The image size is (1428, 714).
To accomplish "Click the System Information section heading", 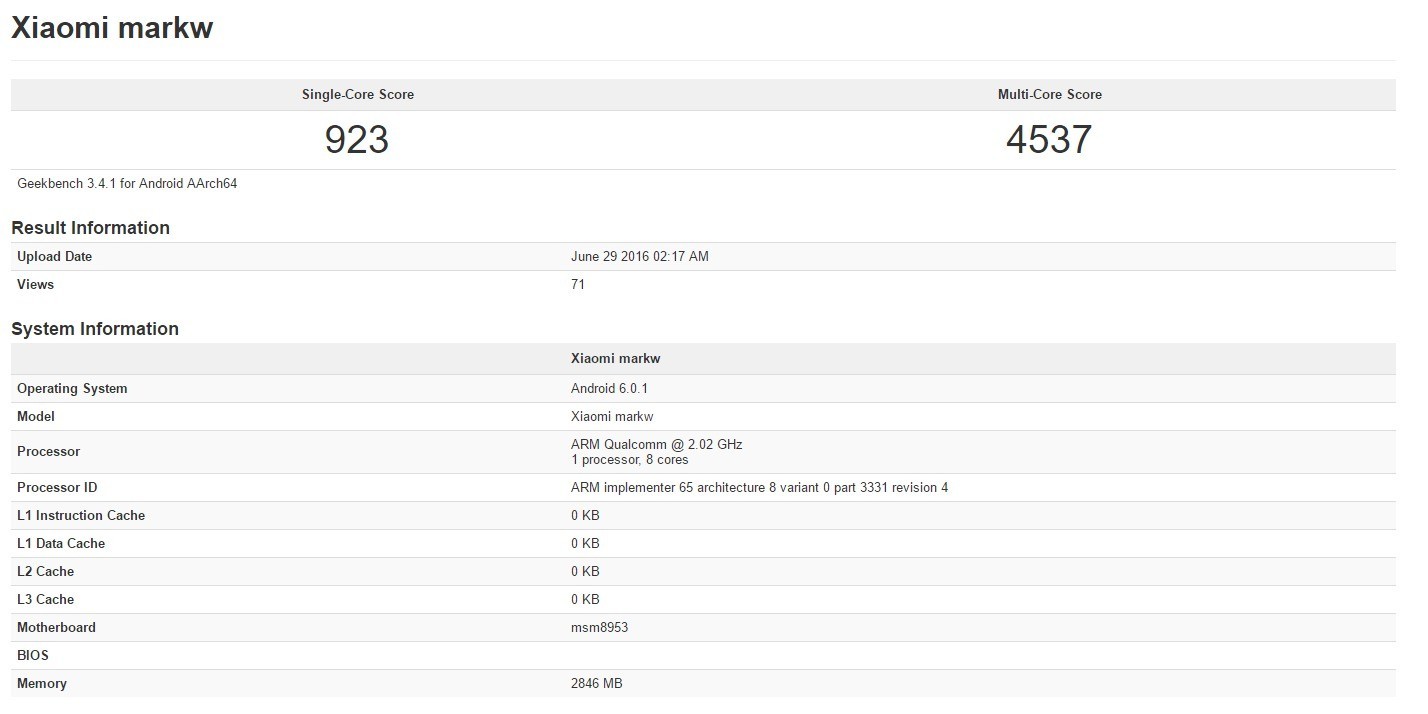I will [x=94, y=329].
